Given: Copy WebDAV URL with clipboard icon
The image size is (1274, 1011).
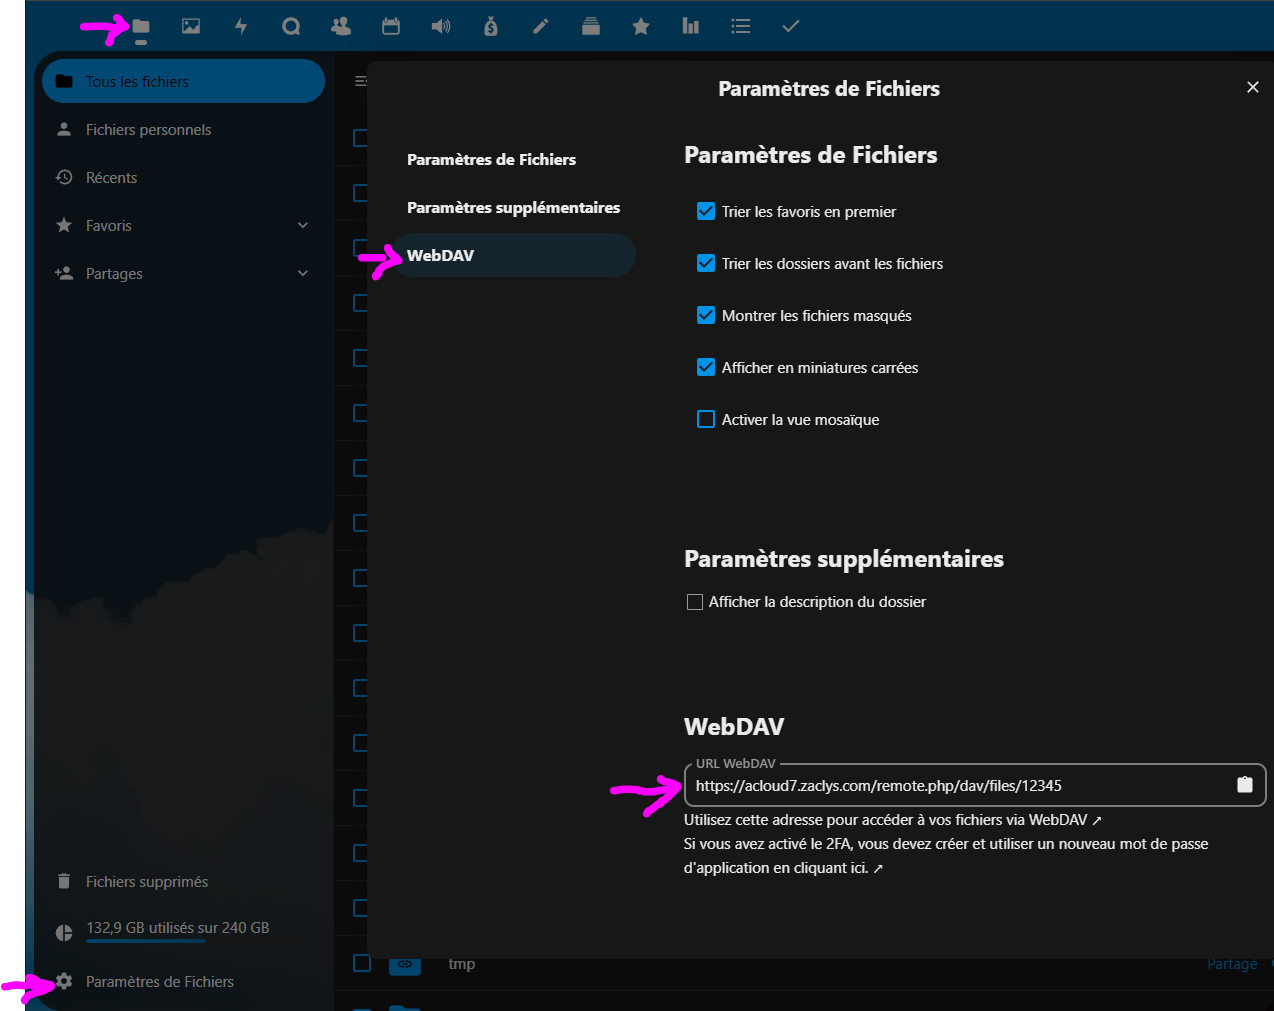Looking at the screenshot, I should [x=1244, y=785].
